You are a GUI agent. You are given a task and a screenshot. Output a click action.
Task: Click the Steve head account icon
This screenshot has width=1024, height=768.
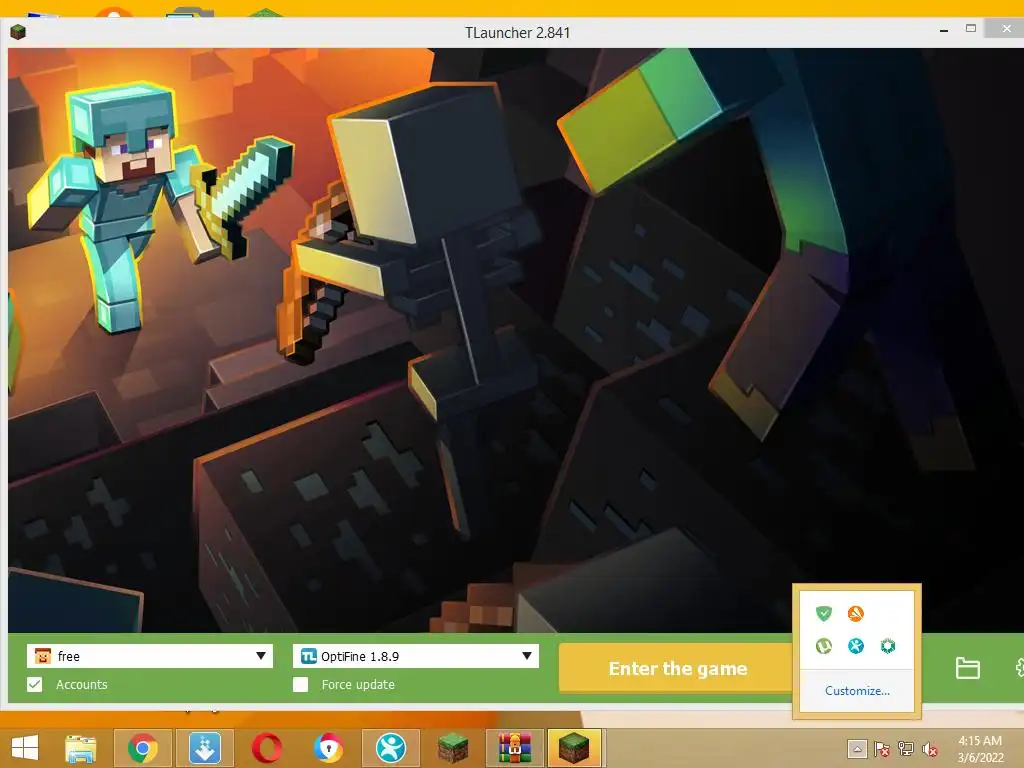click(43, 656)
